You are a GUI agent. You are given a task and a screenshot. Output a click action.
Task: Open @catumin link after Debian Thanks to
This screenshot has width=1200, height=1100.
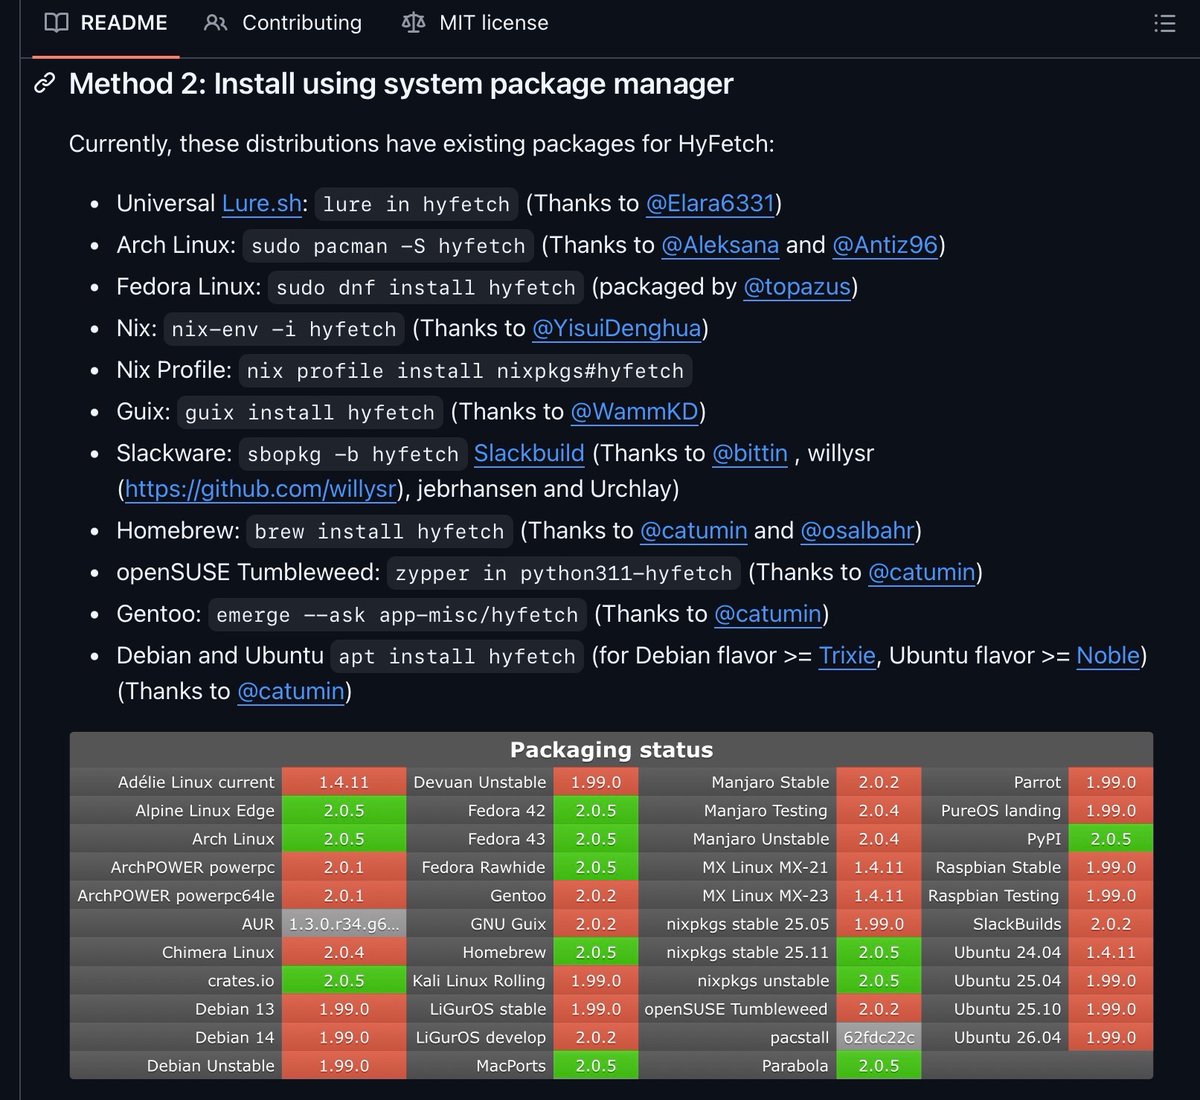click(x=291, y=691)
